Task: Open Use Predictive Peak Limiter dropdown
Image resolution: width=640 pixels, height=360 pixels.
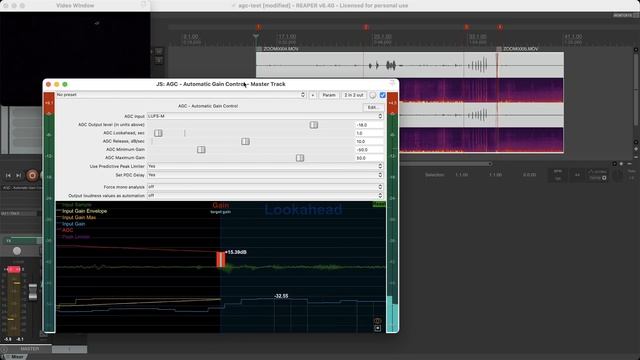Action: (265, 166)
